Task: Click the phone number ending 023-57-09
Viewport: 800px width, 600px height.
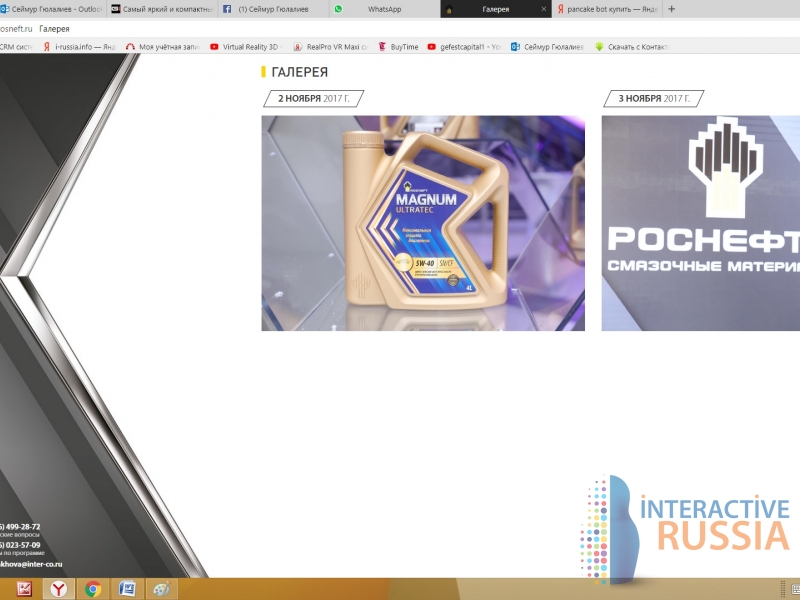Action: click(x=20, y=545)
